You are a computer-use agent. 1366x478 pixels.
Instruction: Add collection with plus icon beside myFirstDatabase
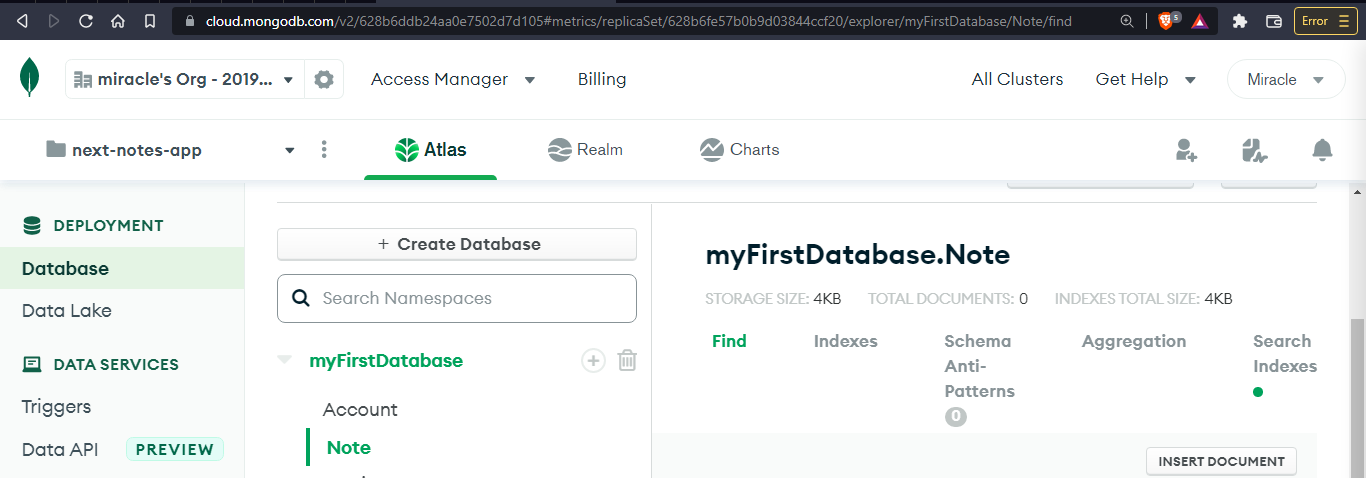(593, 361)
